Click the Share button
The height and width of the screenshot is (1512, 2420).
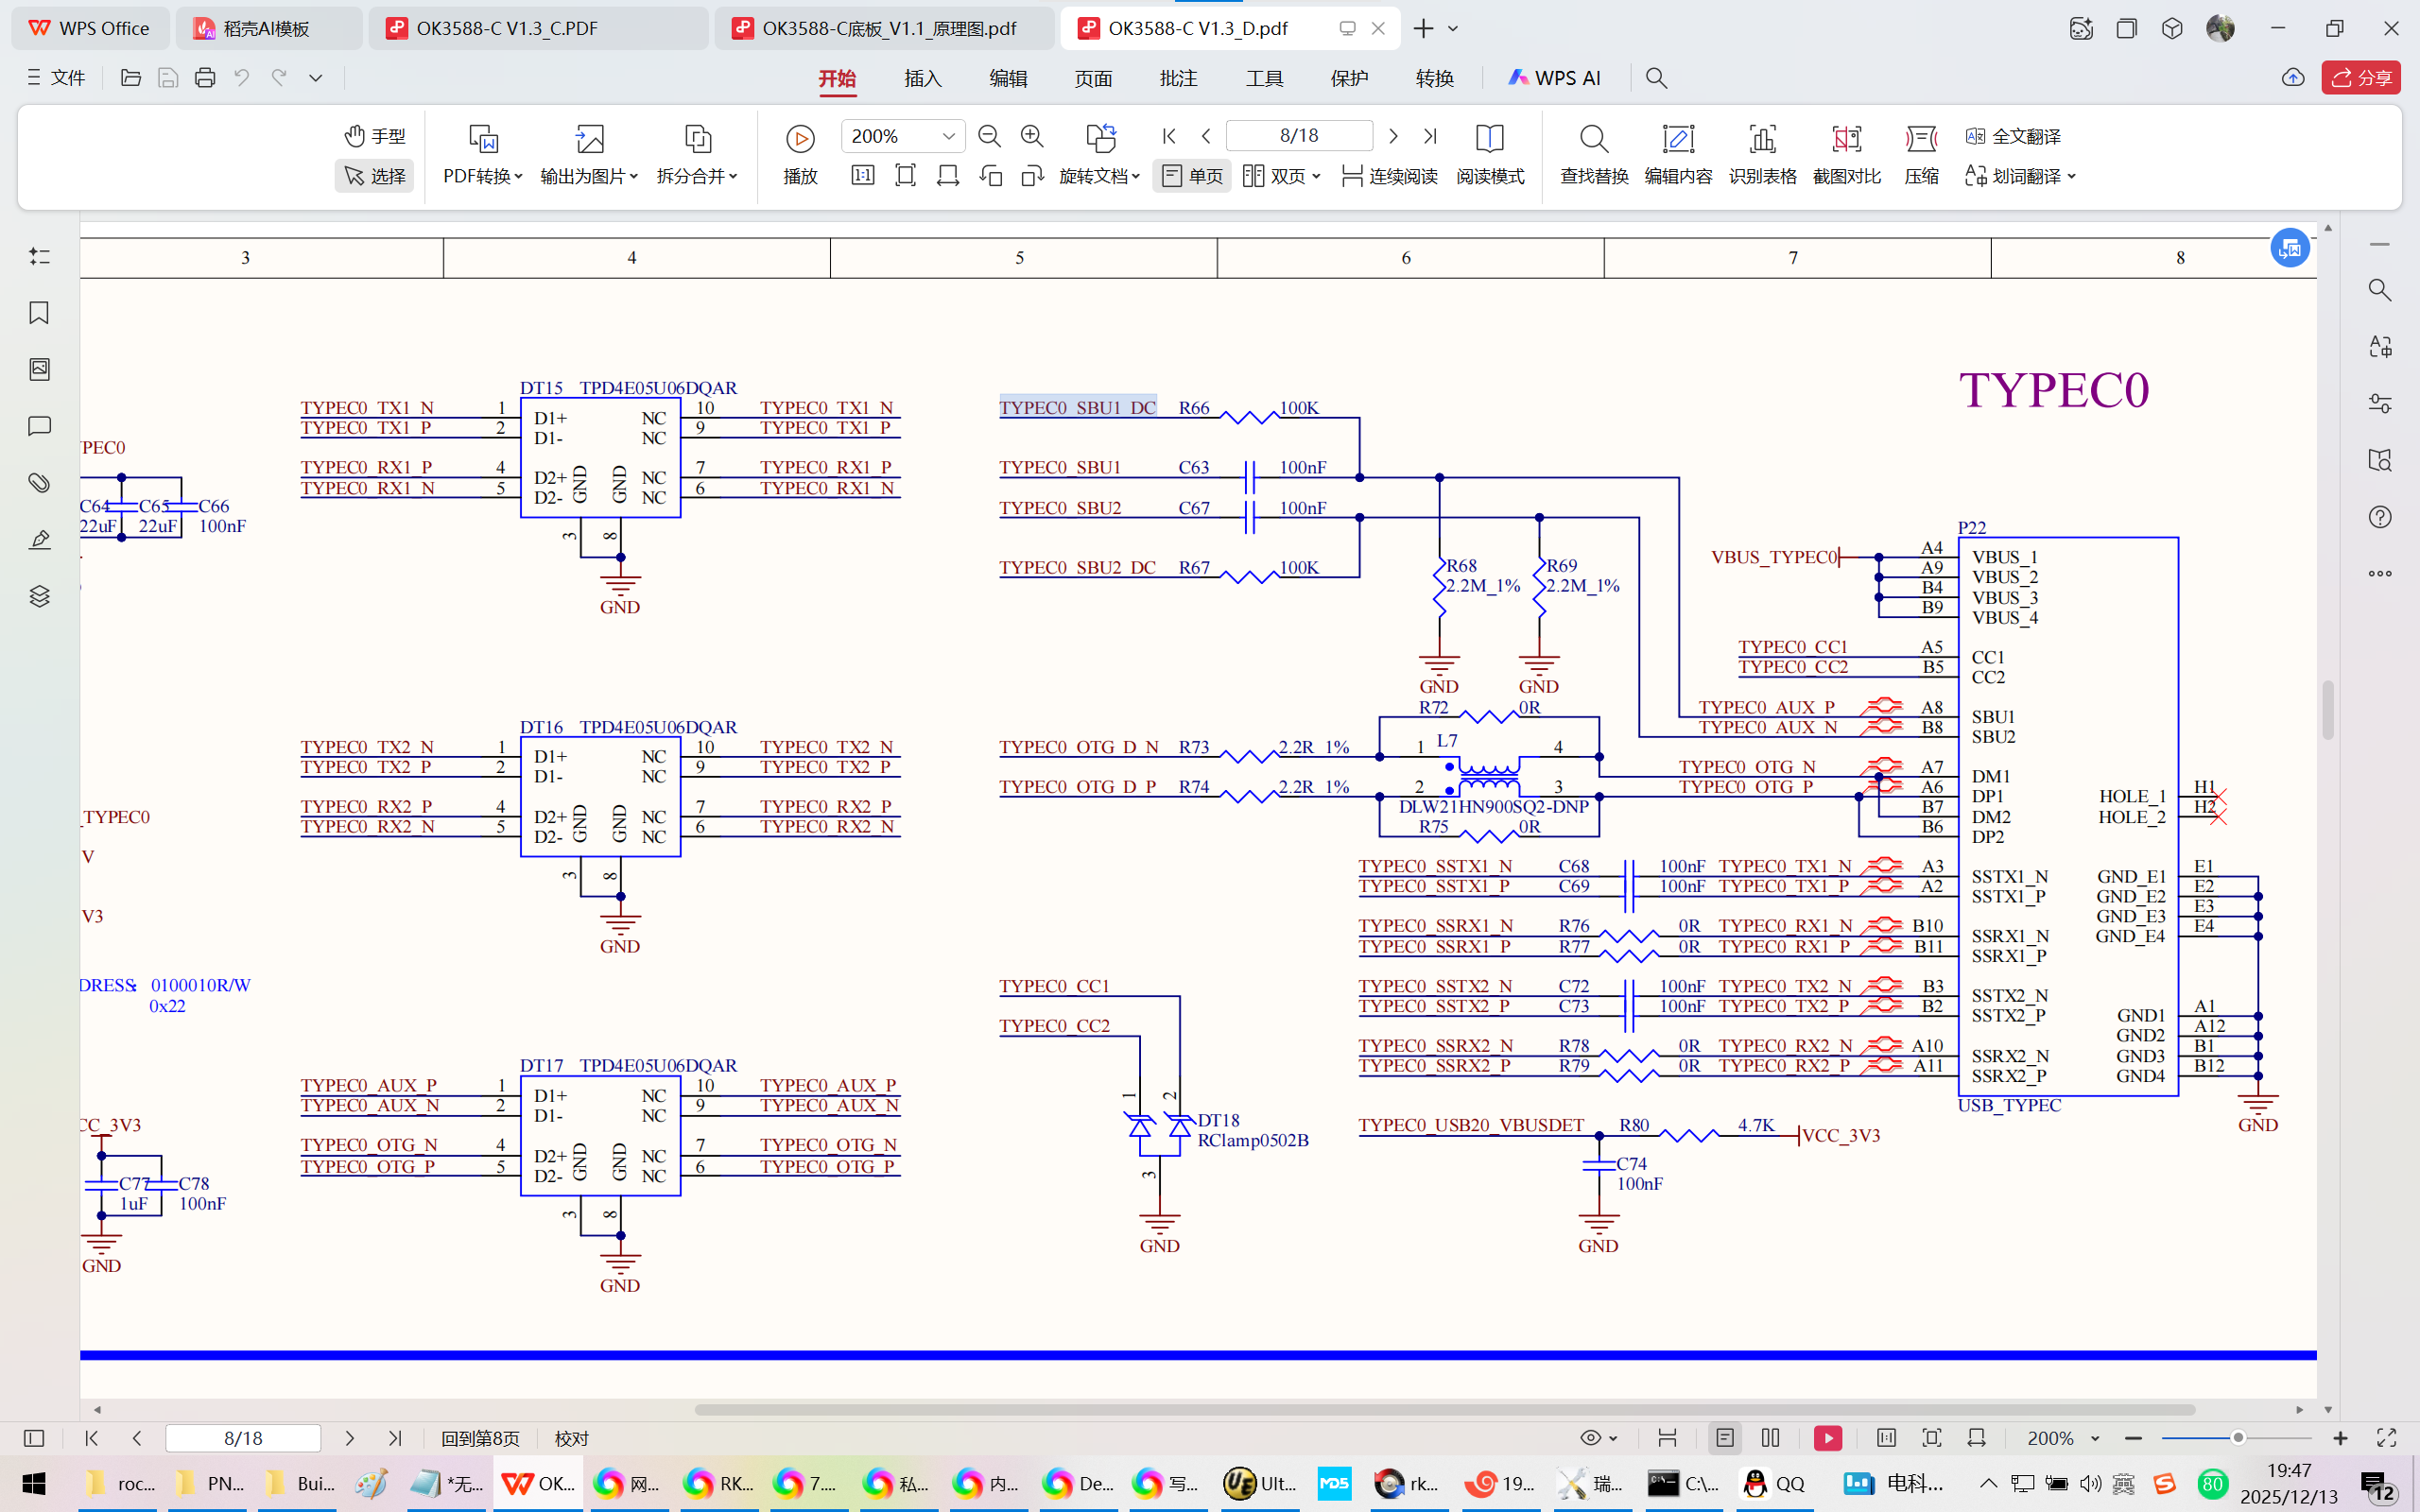[2361, 78]
